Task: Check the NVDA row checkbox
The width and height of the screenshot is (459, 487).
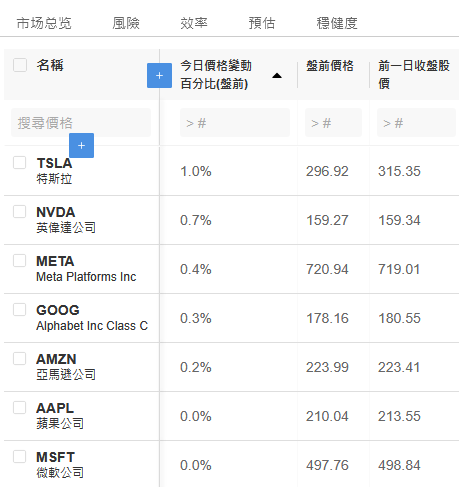Action: [x=19, y=212]
